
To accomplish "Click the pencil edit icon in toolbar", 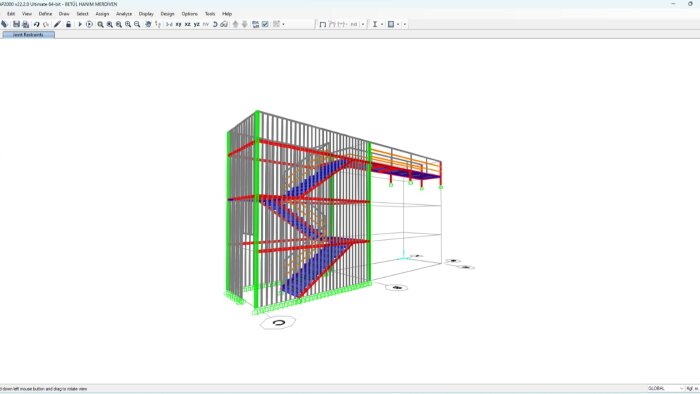I will [x=57, y=24].
